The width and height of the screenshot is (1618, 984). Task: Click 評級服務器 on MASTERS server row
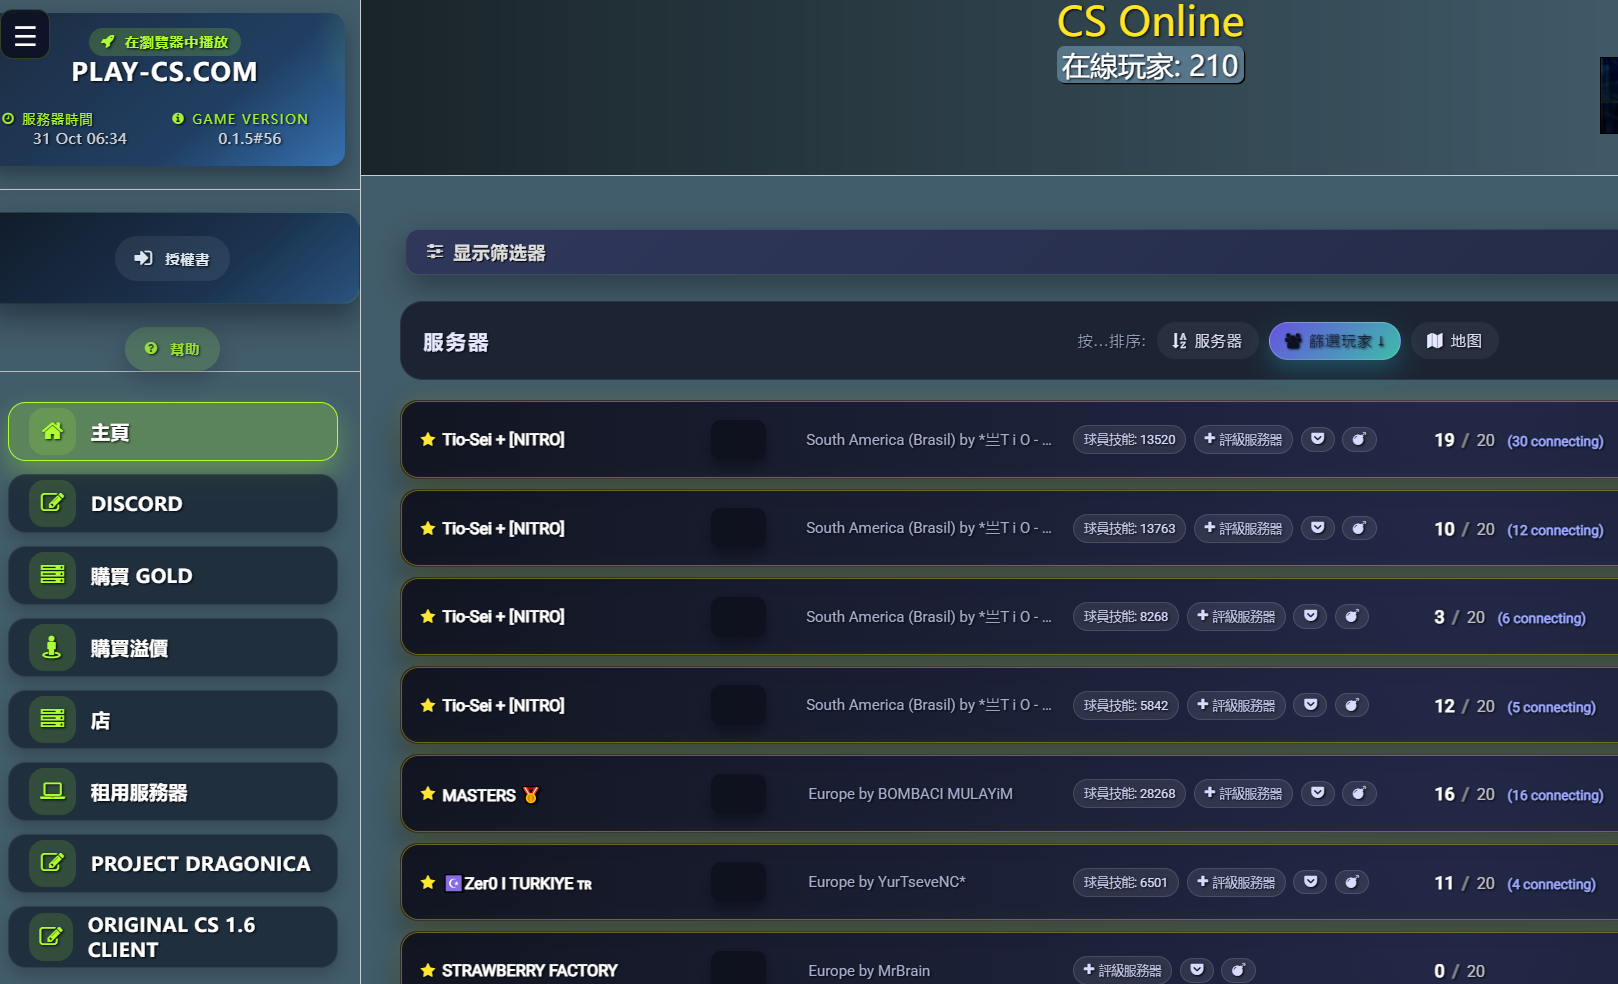point(1243,794)
